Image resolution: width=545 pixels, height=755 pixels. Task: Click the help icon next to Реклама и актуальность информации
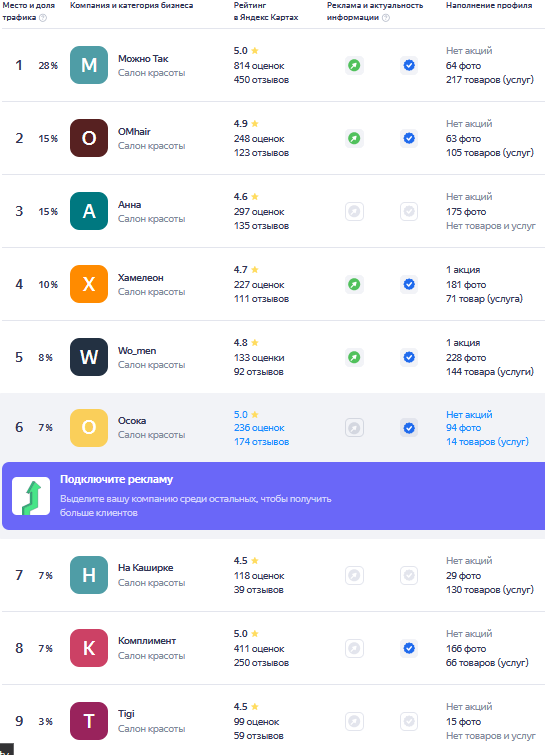point(386,18)
